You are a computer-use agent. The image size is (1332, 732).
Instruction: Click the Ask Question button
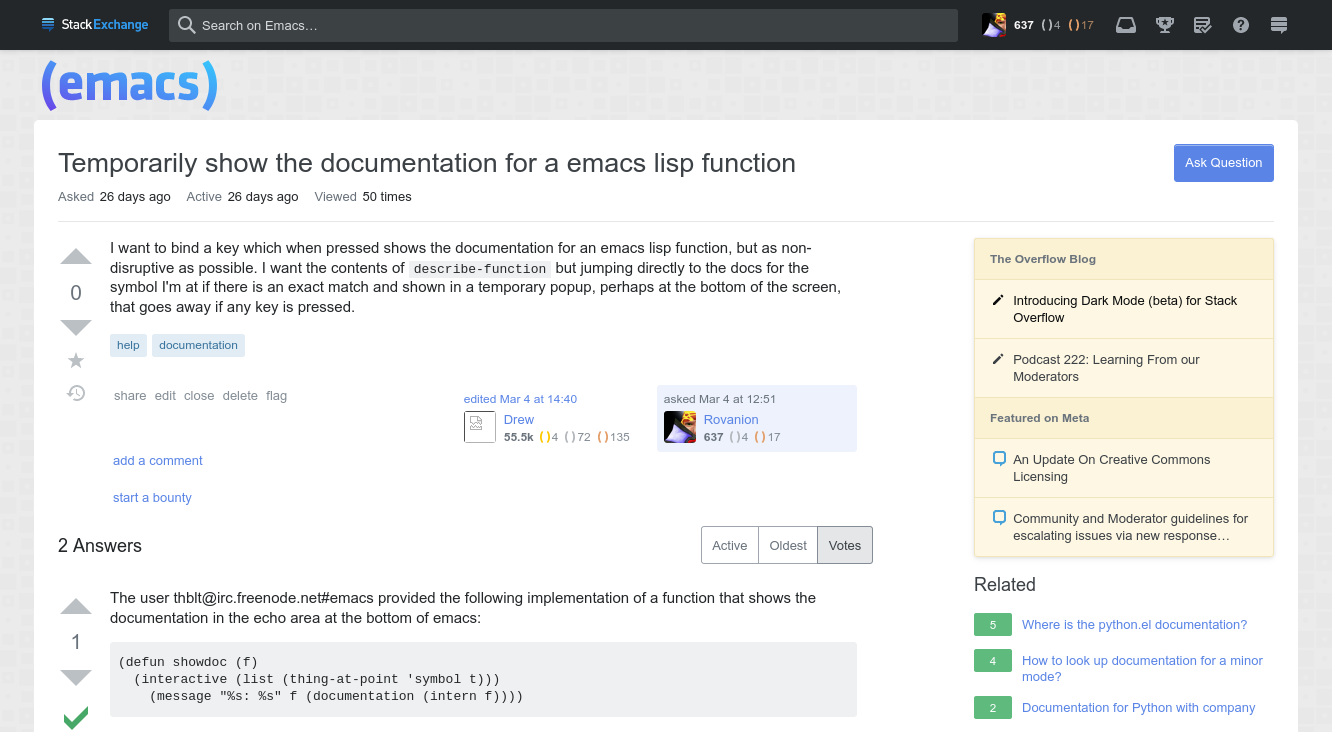tap(1223, 162)
